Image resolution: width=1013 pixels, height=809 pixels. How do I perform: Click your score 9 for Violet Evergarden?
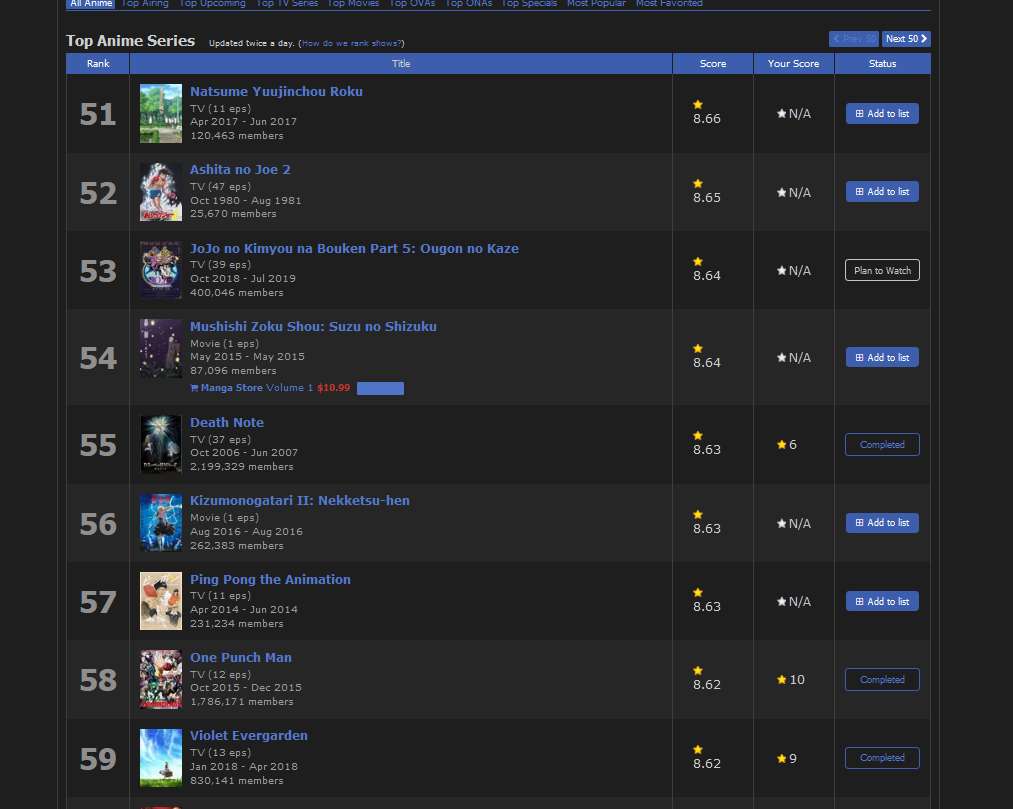pyautogui.click(x=787, y=759)
